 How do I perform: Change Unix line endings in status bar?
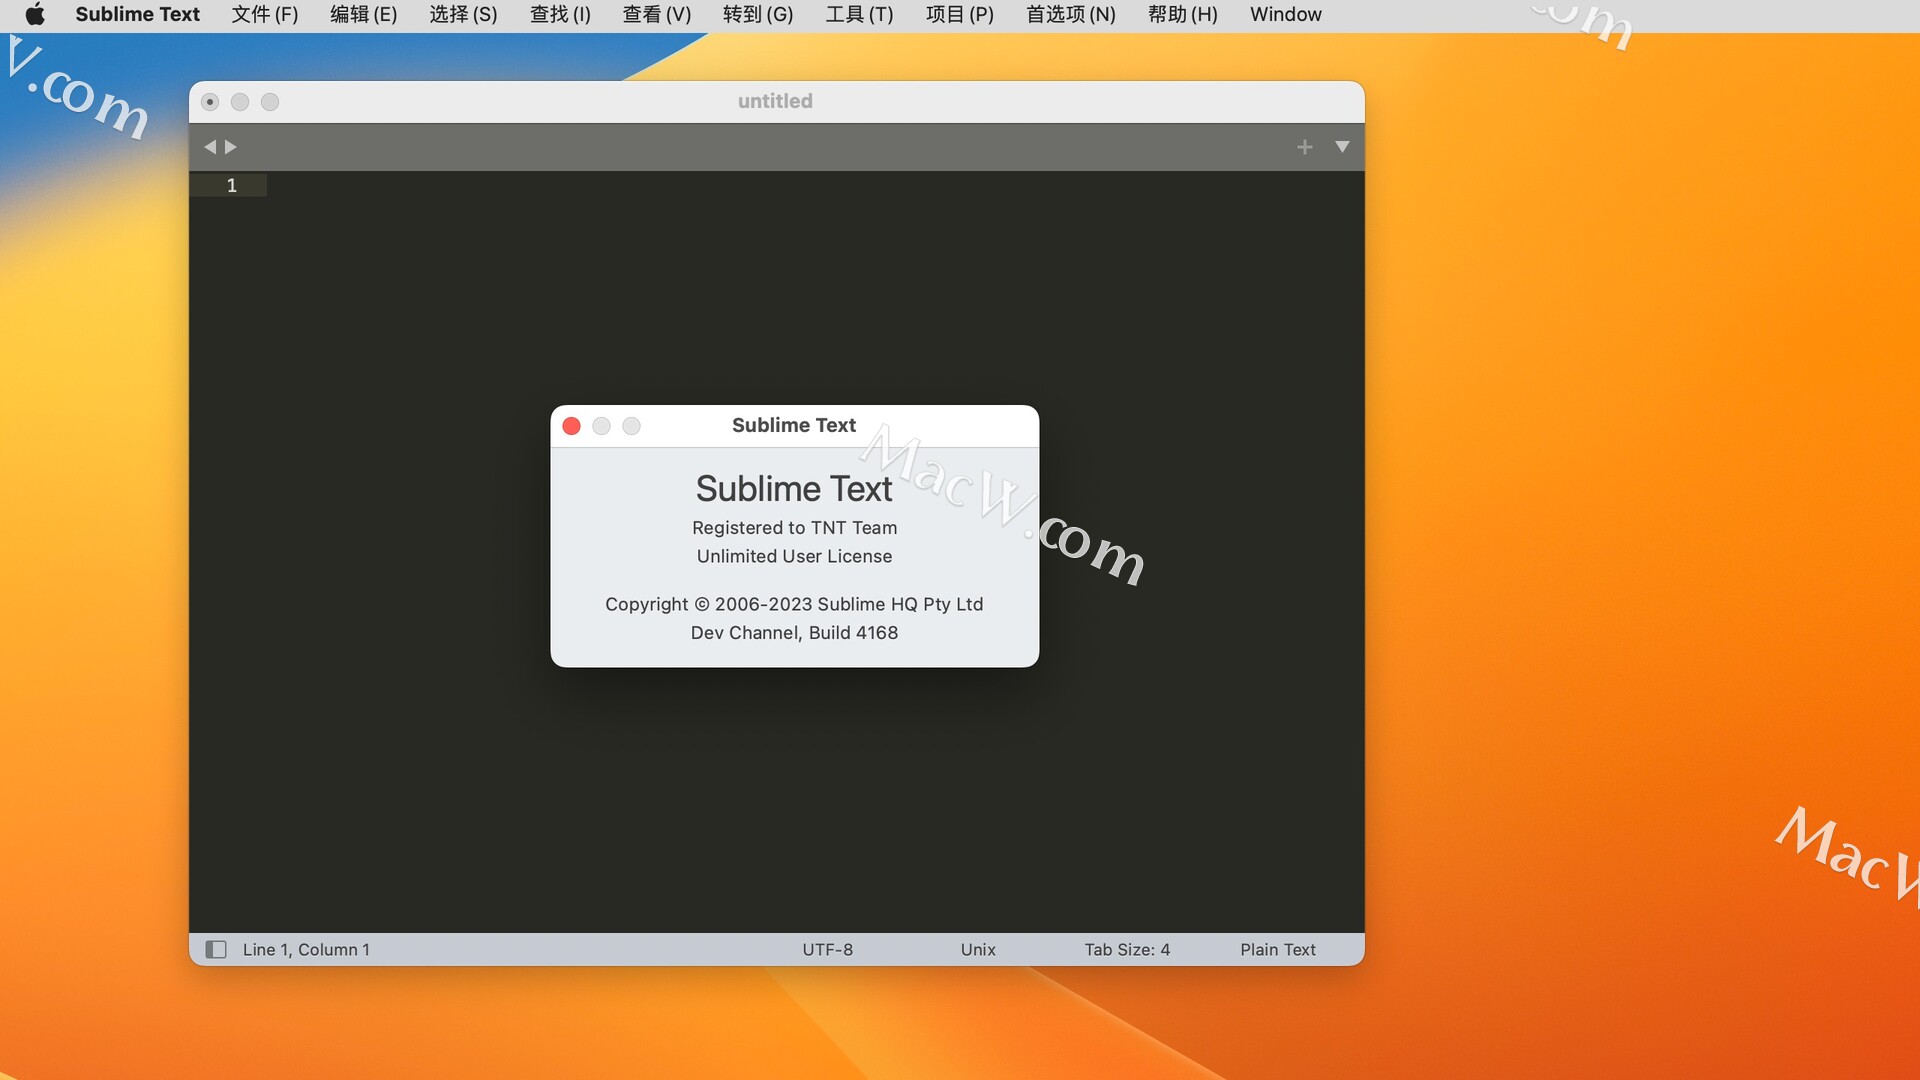(978, 949)
